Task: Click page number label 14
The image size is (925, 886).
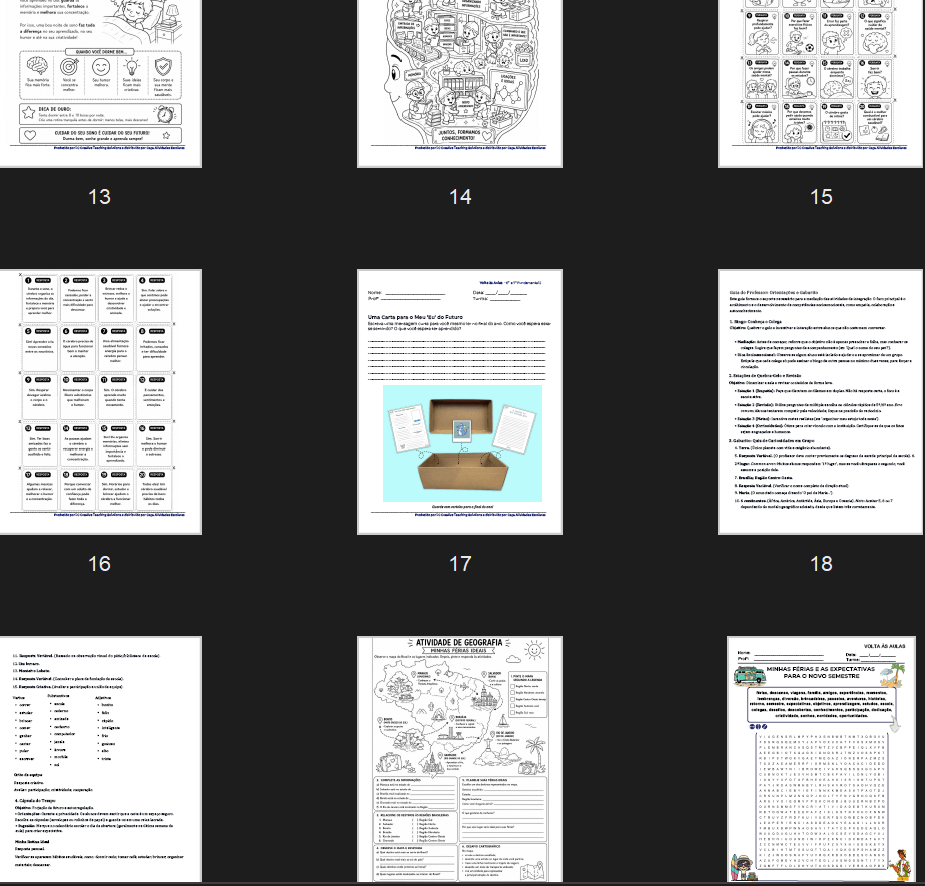Action: 460,196
